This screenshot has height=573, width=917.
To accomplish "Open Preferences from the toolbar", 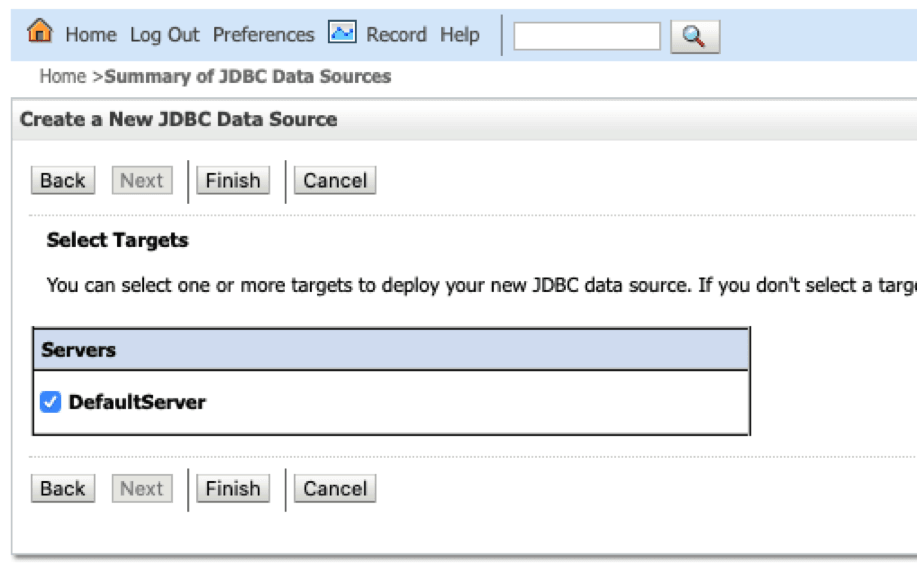I will pos(263,35).
